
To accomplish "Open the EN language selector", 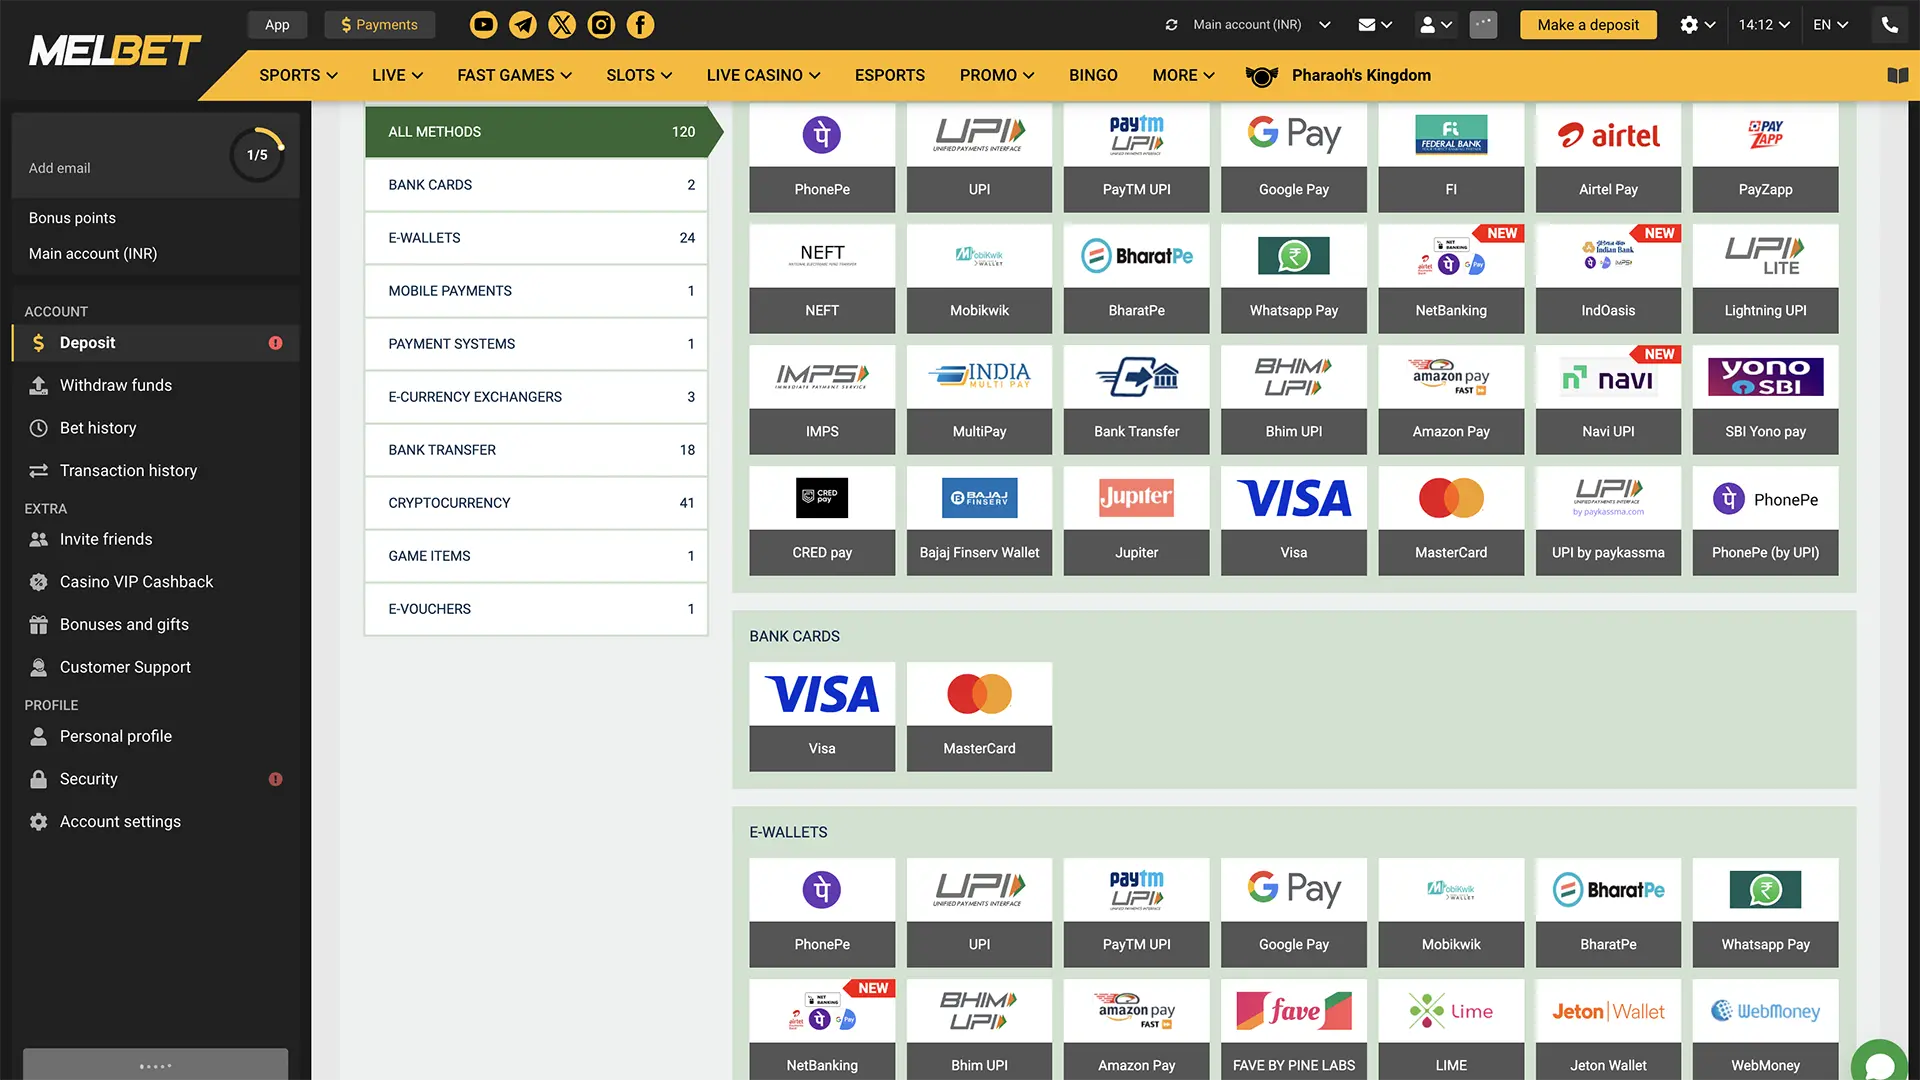I will 1830,25.
